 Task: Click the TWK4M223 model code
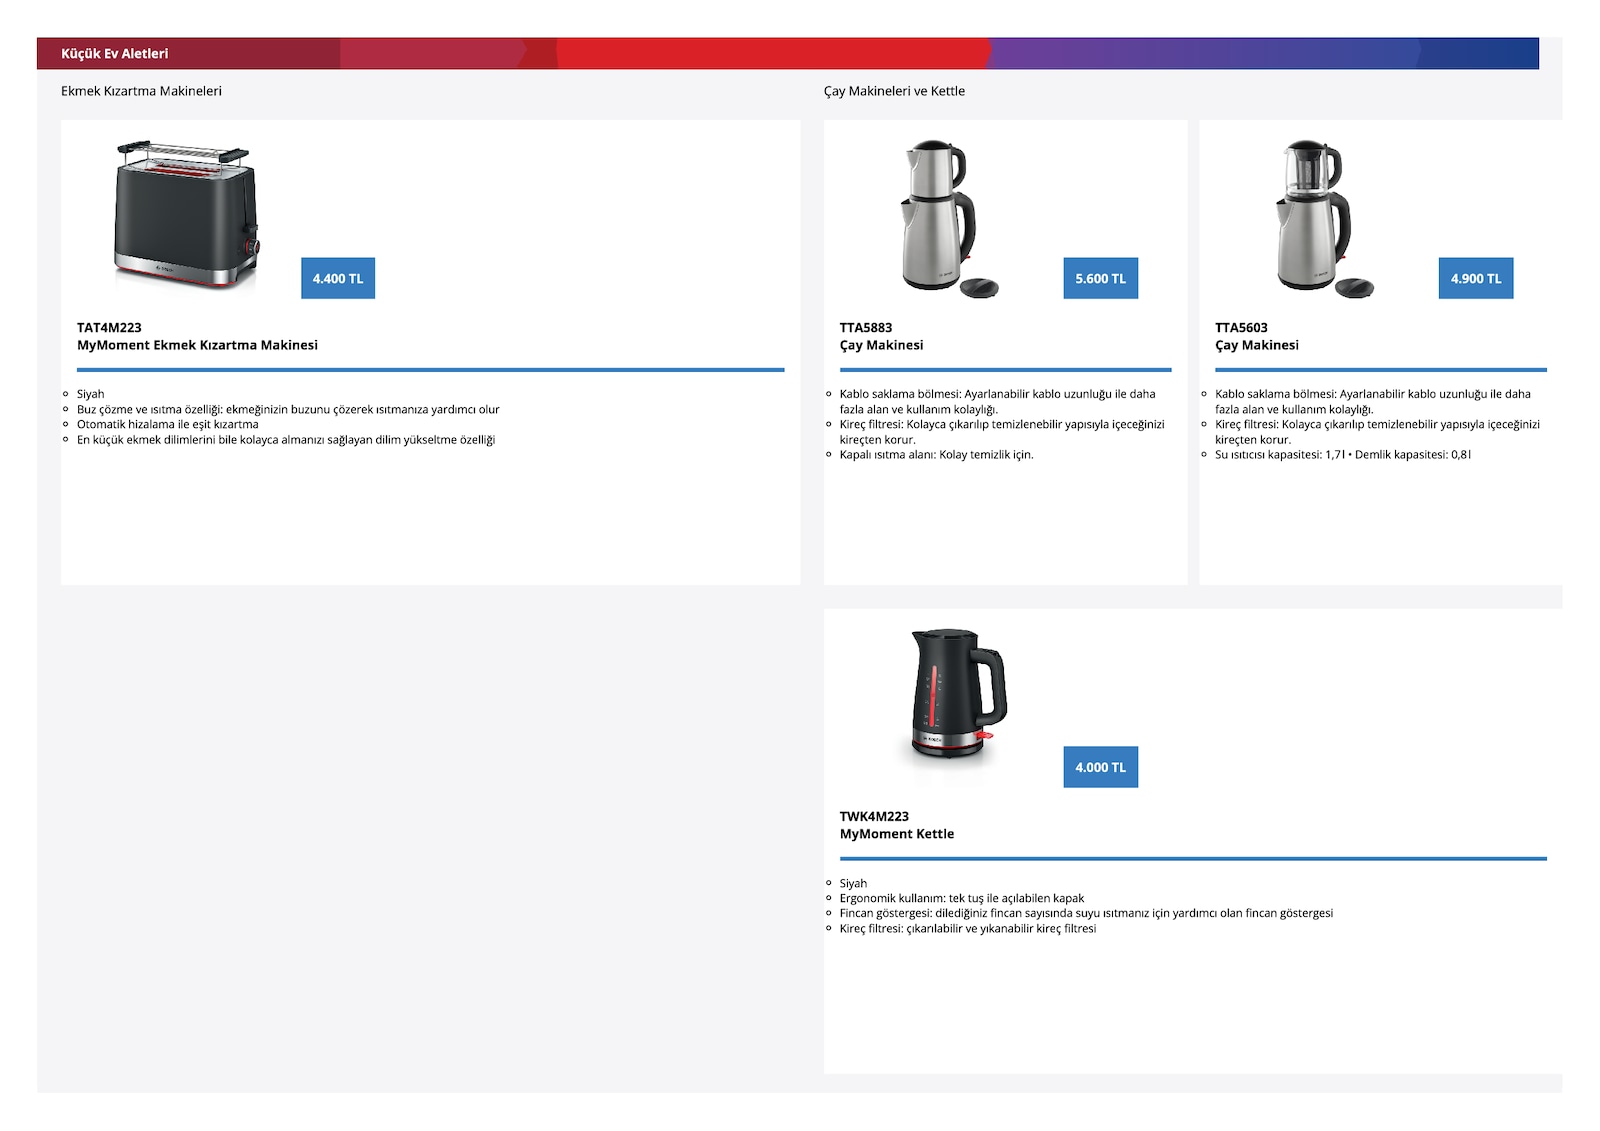tap(874, 817)
